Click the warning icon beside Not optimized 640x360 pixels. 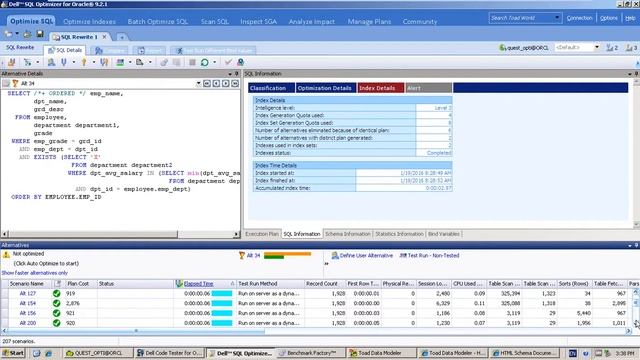6,255
